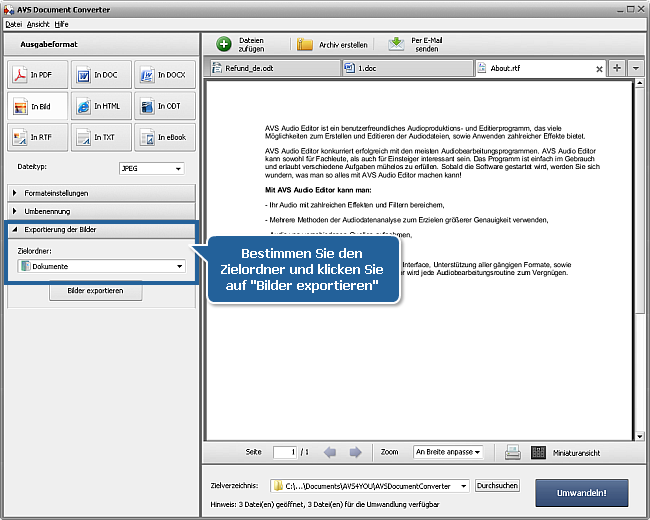Send files via Per E-Mail senden
Viewport: 650px width, 520px height.
(416, 44)
